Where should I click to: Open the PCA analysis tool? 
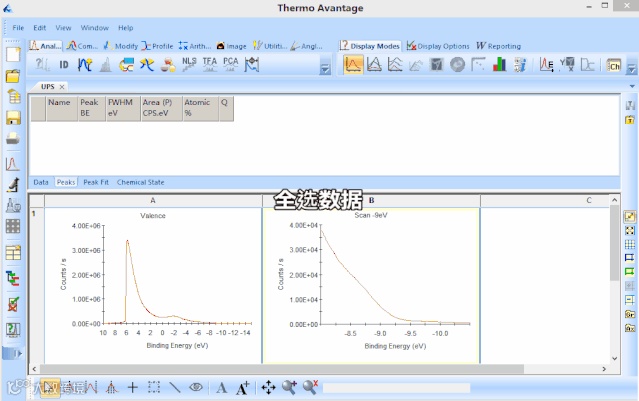231,64
